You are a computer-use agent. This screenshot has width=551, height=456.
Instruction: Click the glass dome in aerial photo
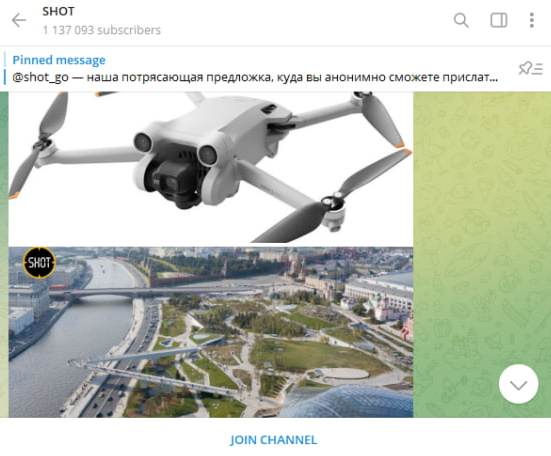click(348, 402)
